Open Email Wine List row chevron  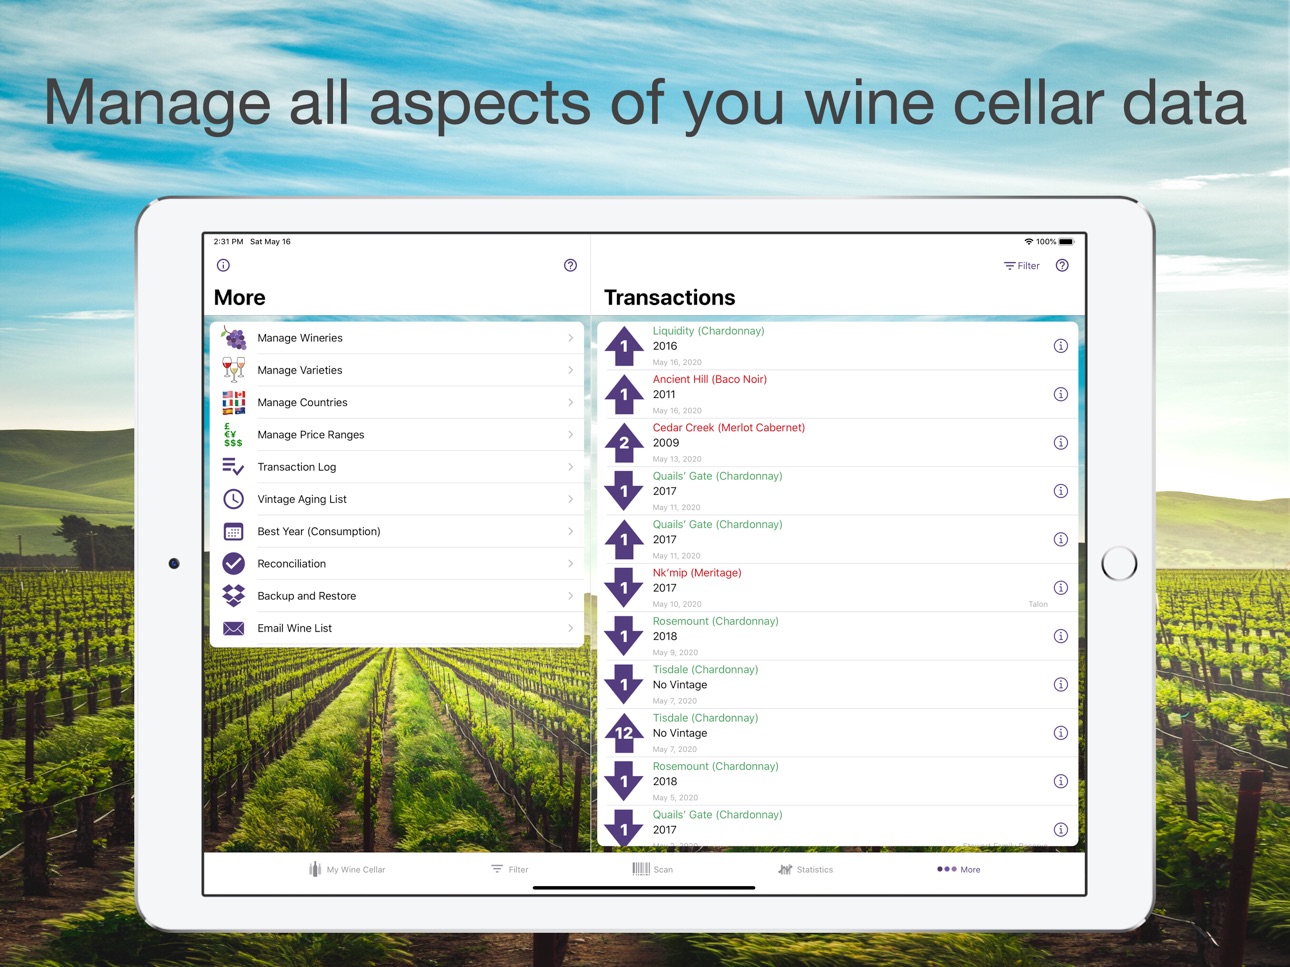tap(571, 628)
